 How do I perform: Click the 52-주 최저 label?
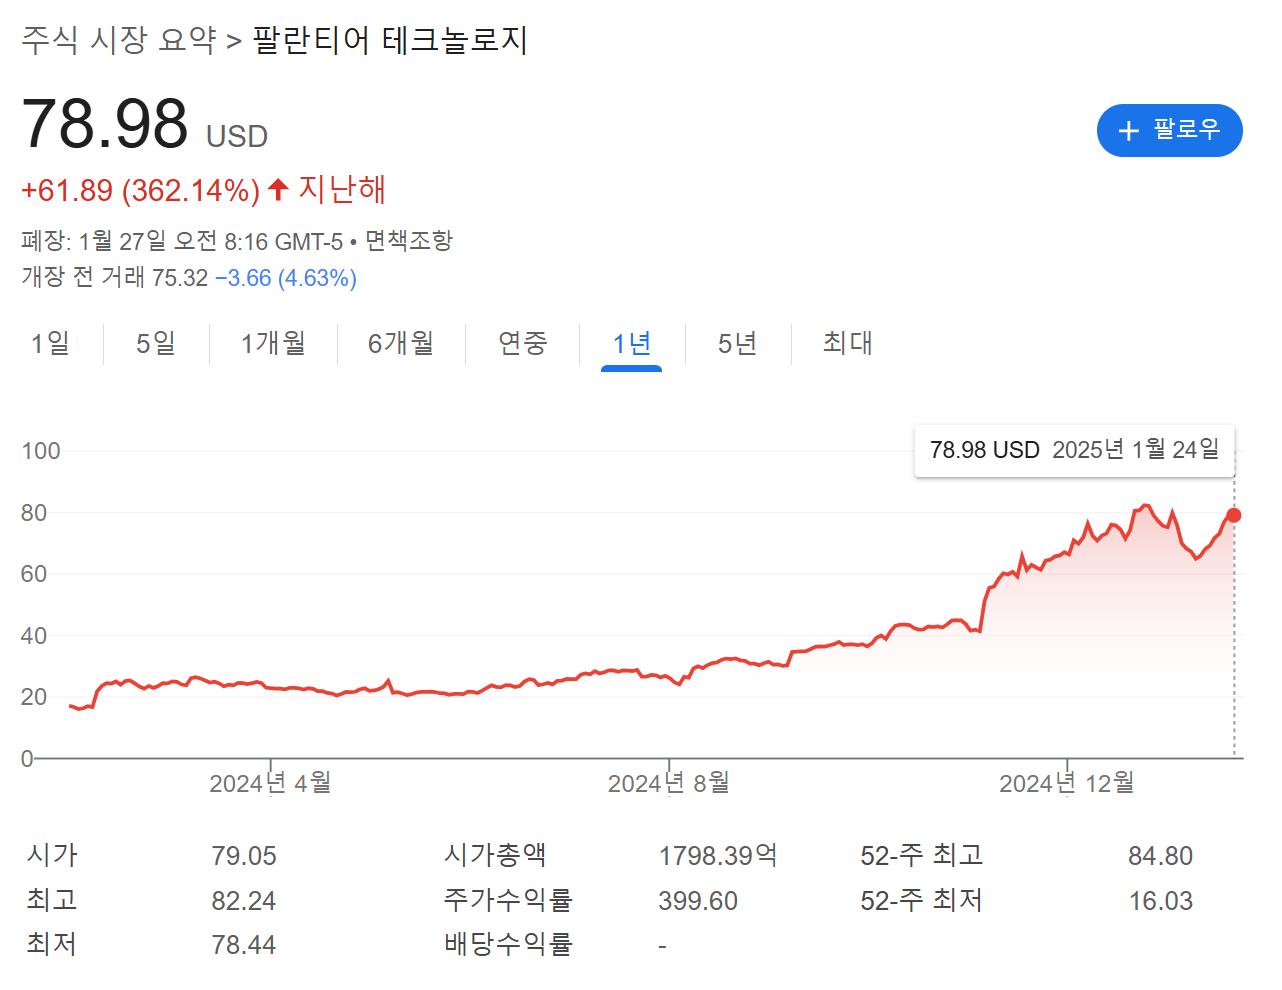coord(922,900)
